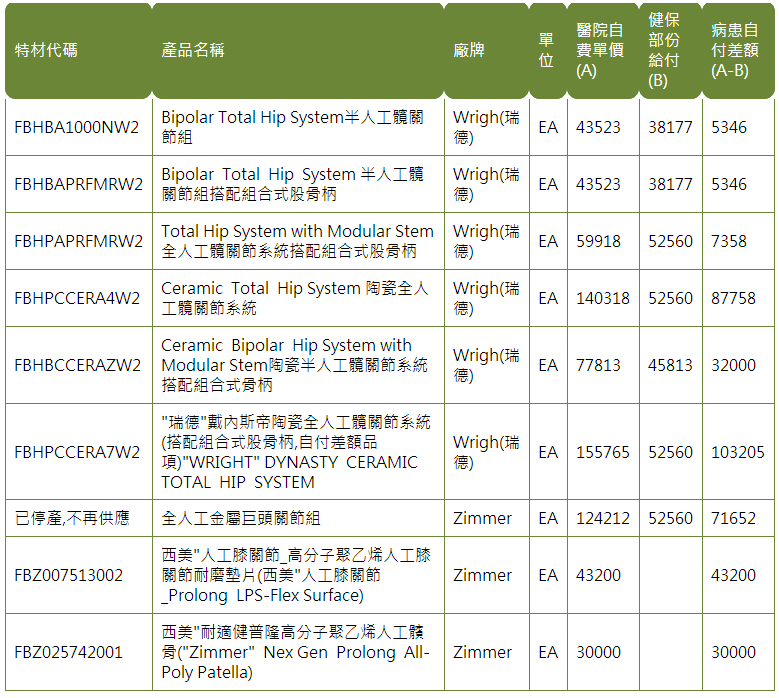The height and width of the screenshot is (698, 779).
Task: Click Prolong LPS-Flex Surface product name
Action: pyautogui.click(x=296, y=575)
